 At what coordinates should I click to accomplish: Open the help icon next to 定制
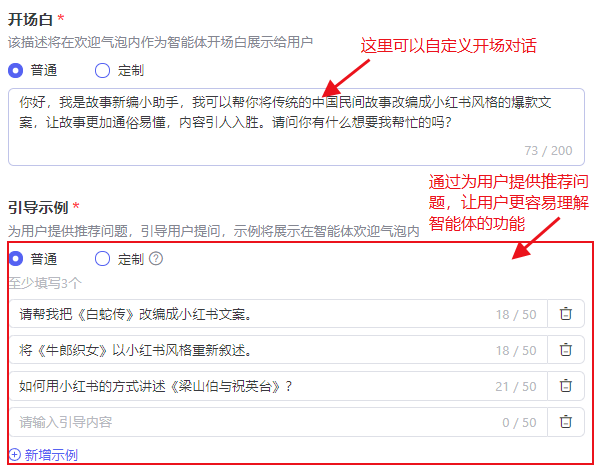tap(156, 258)
